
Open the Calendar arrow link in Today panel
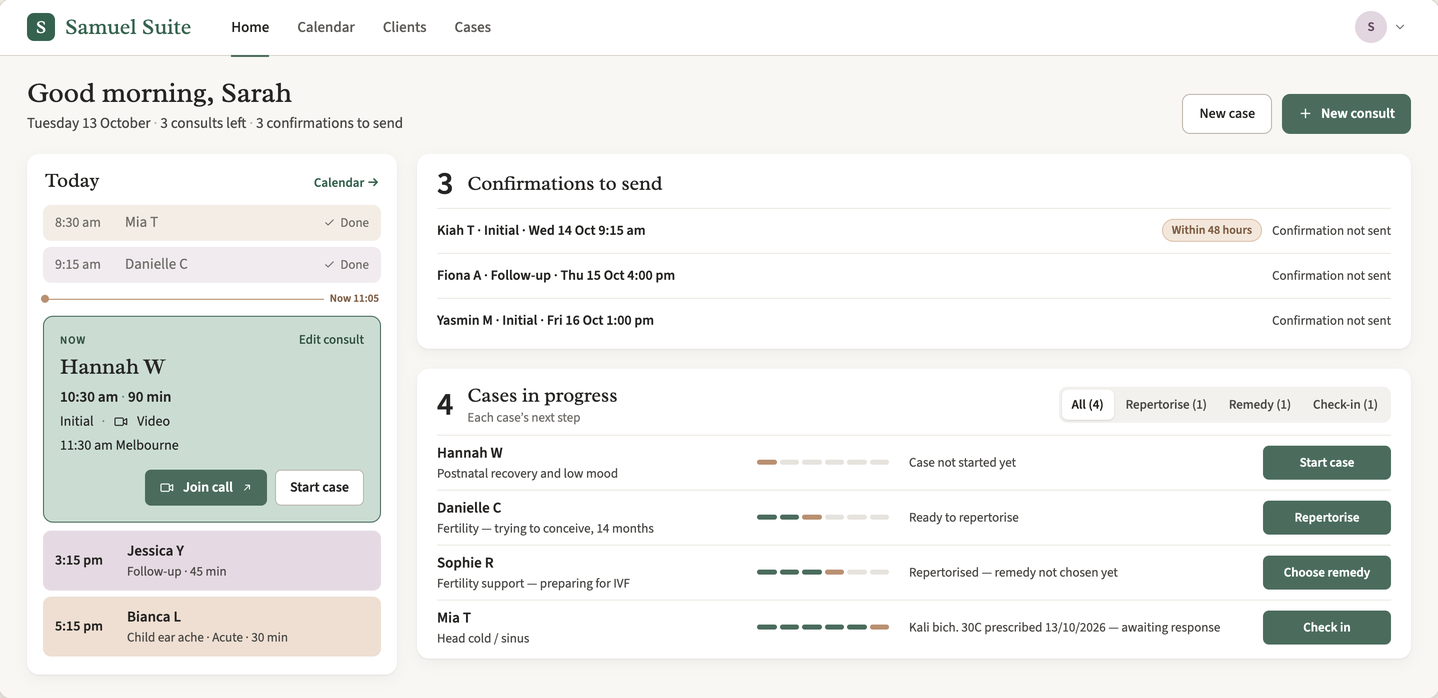point(346,183)
